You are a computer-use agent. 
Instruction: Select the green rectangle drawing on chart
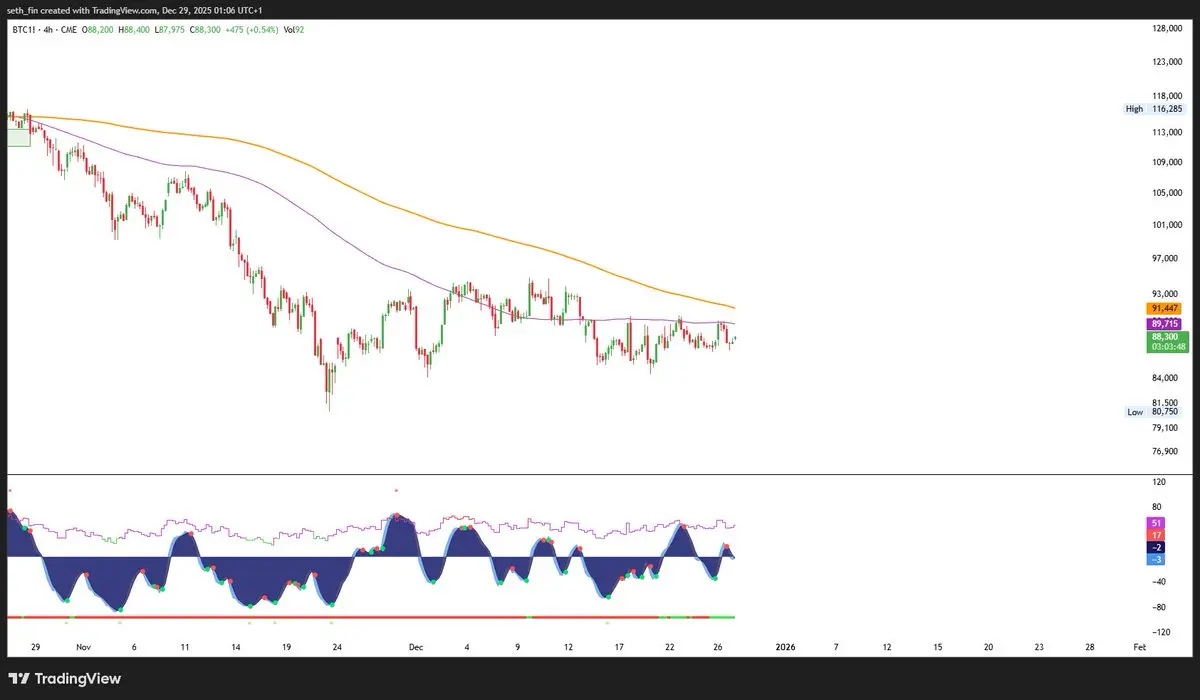coord(19,137)
